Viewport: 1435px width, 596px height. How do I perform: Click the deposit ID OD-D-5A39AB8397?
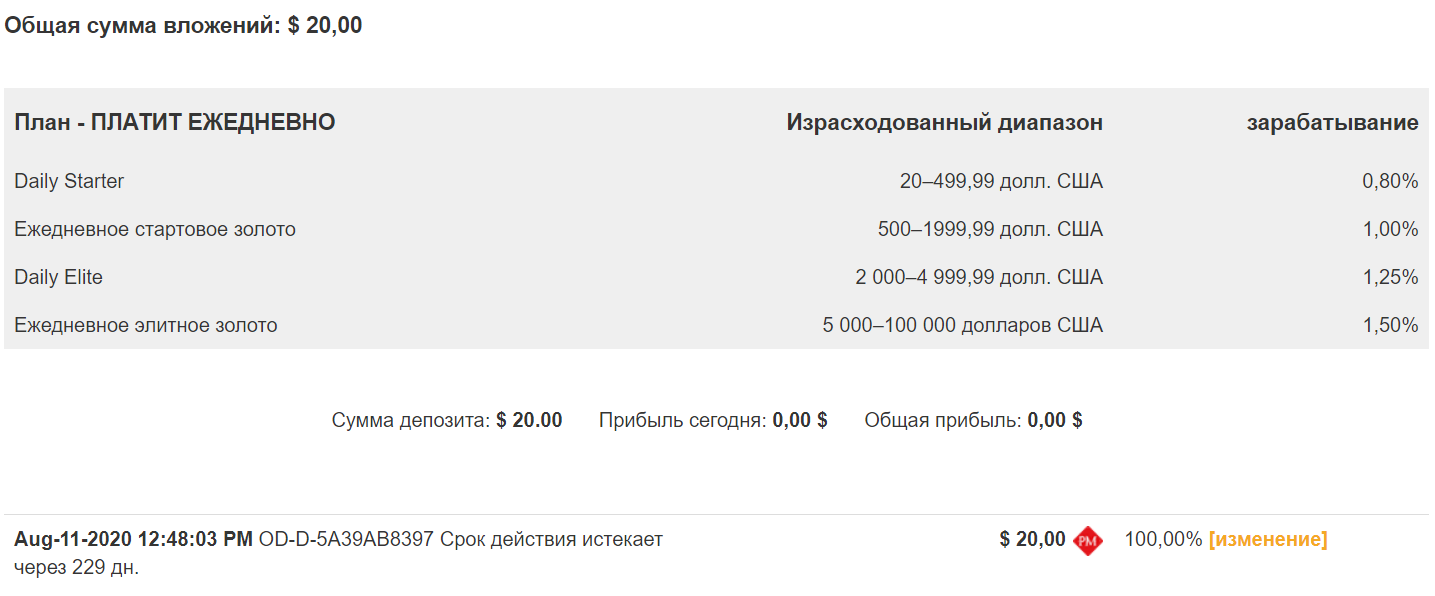tap(346, 540)
